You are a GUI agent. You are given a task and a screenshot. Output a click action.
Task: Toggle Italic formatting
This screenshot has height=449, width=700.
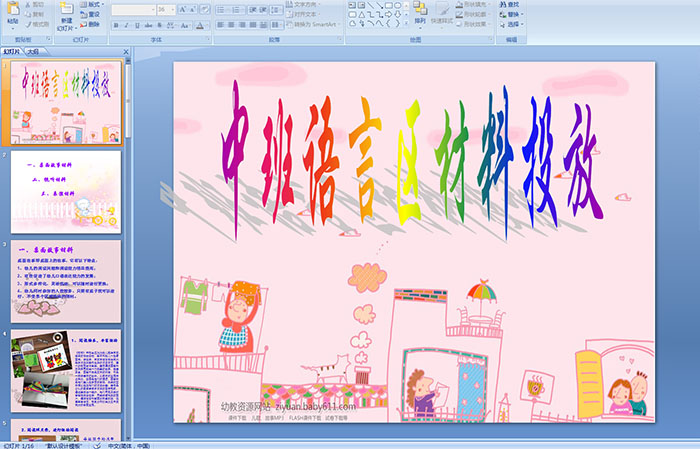[x=126, y=25]
